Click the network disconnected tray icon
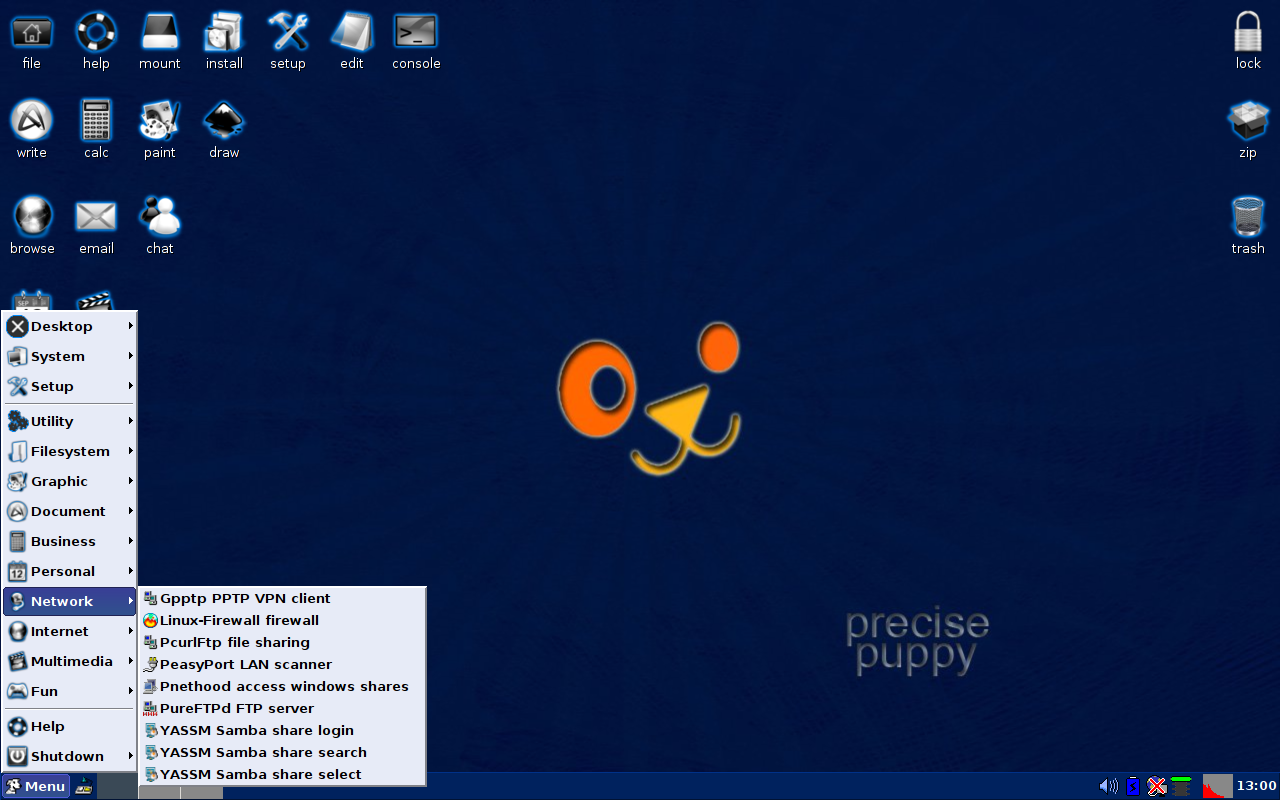This screenshot has height=800, width=1280. (1157, 786)
